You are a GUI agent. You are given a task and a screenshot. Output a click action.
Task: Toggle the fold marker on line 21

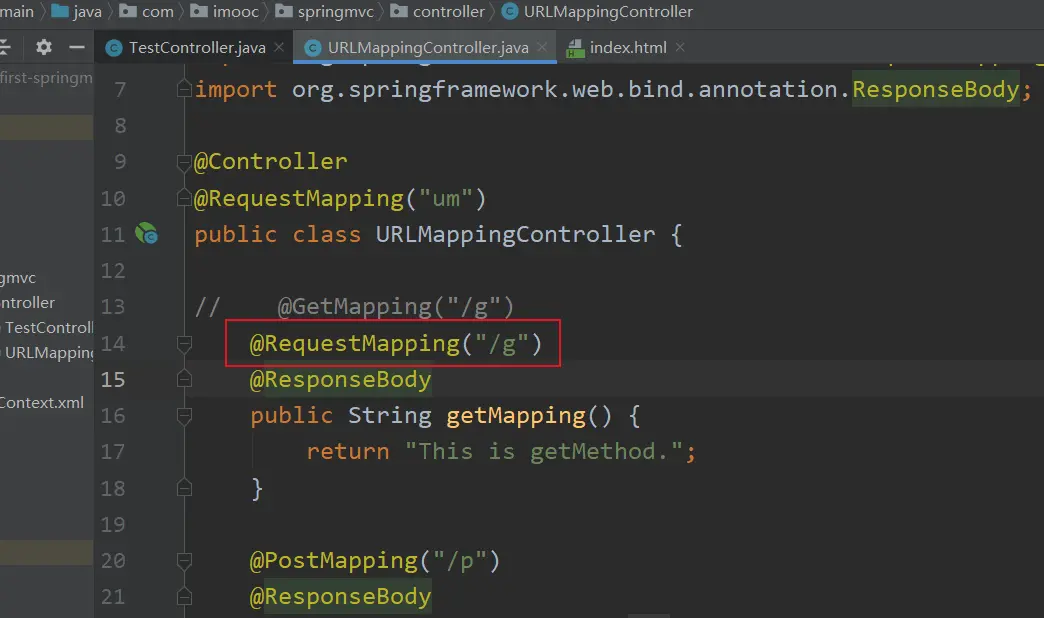(x=184, y=597)
